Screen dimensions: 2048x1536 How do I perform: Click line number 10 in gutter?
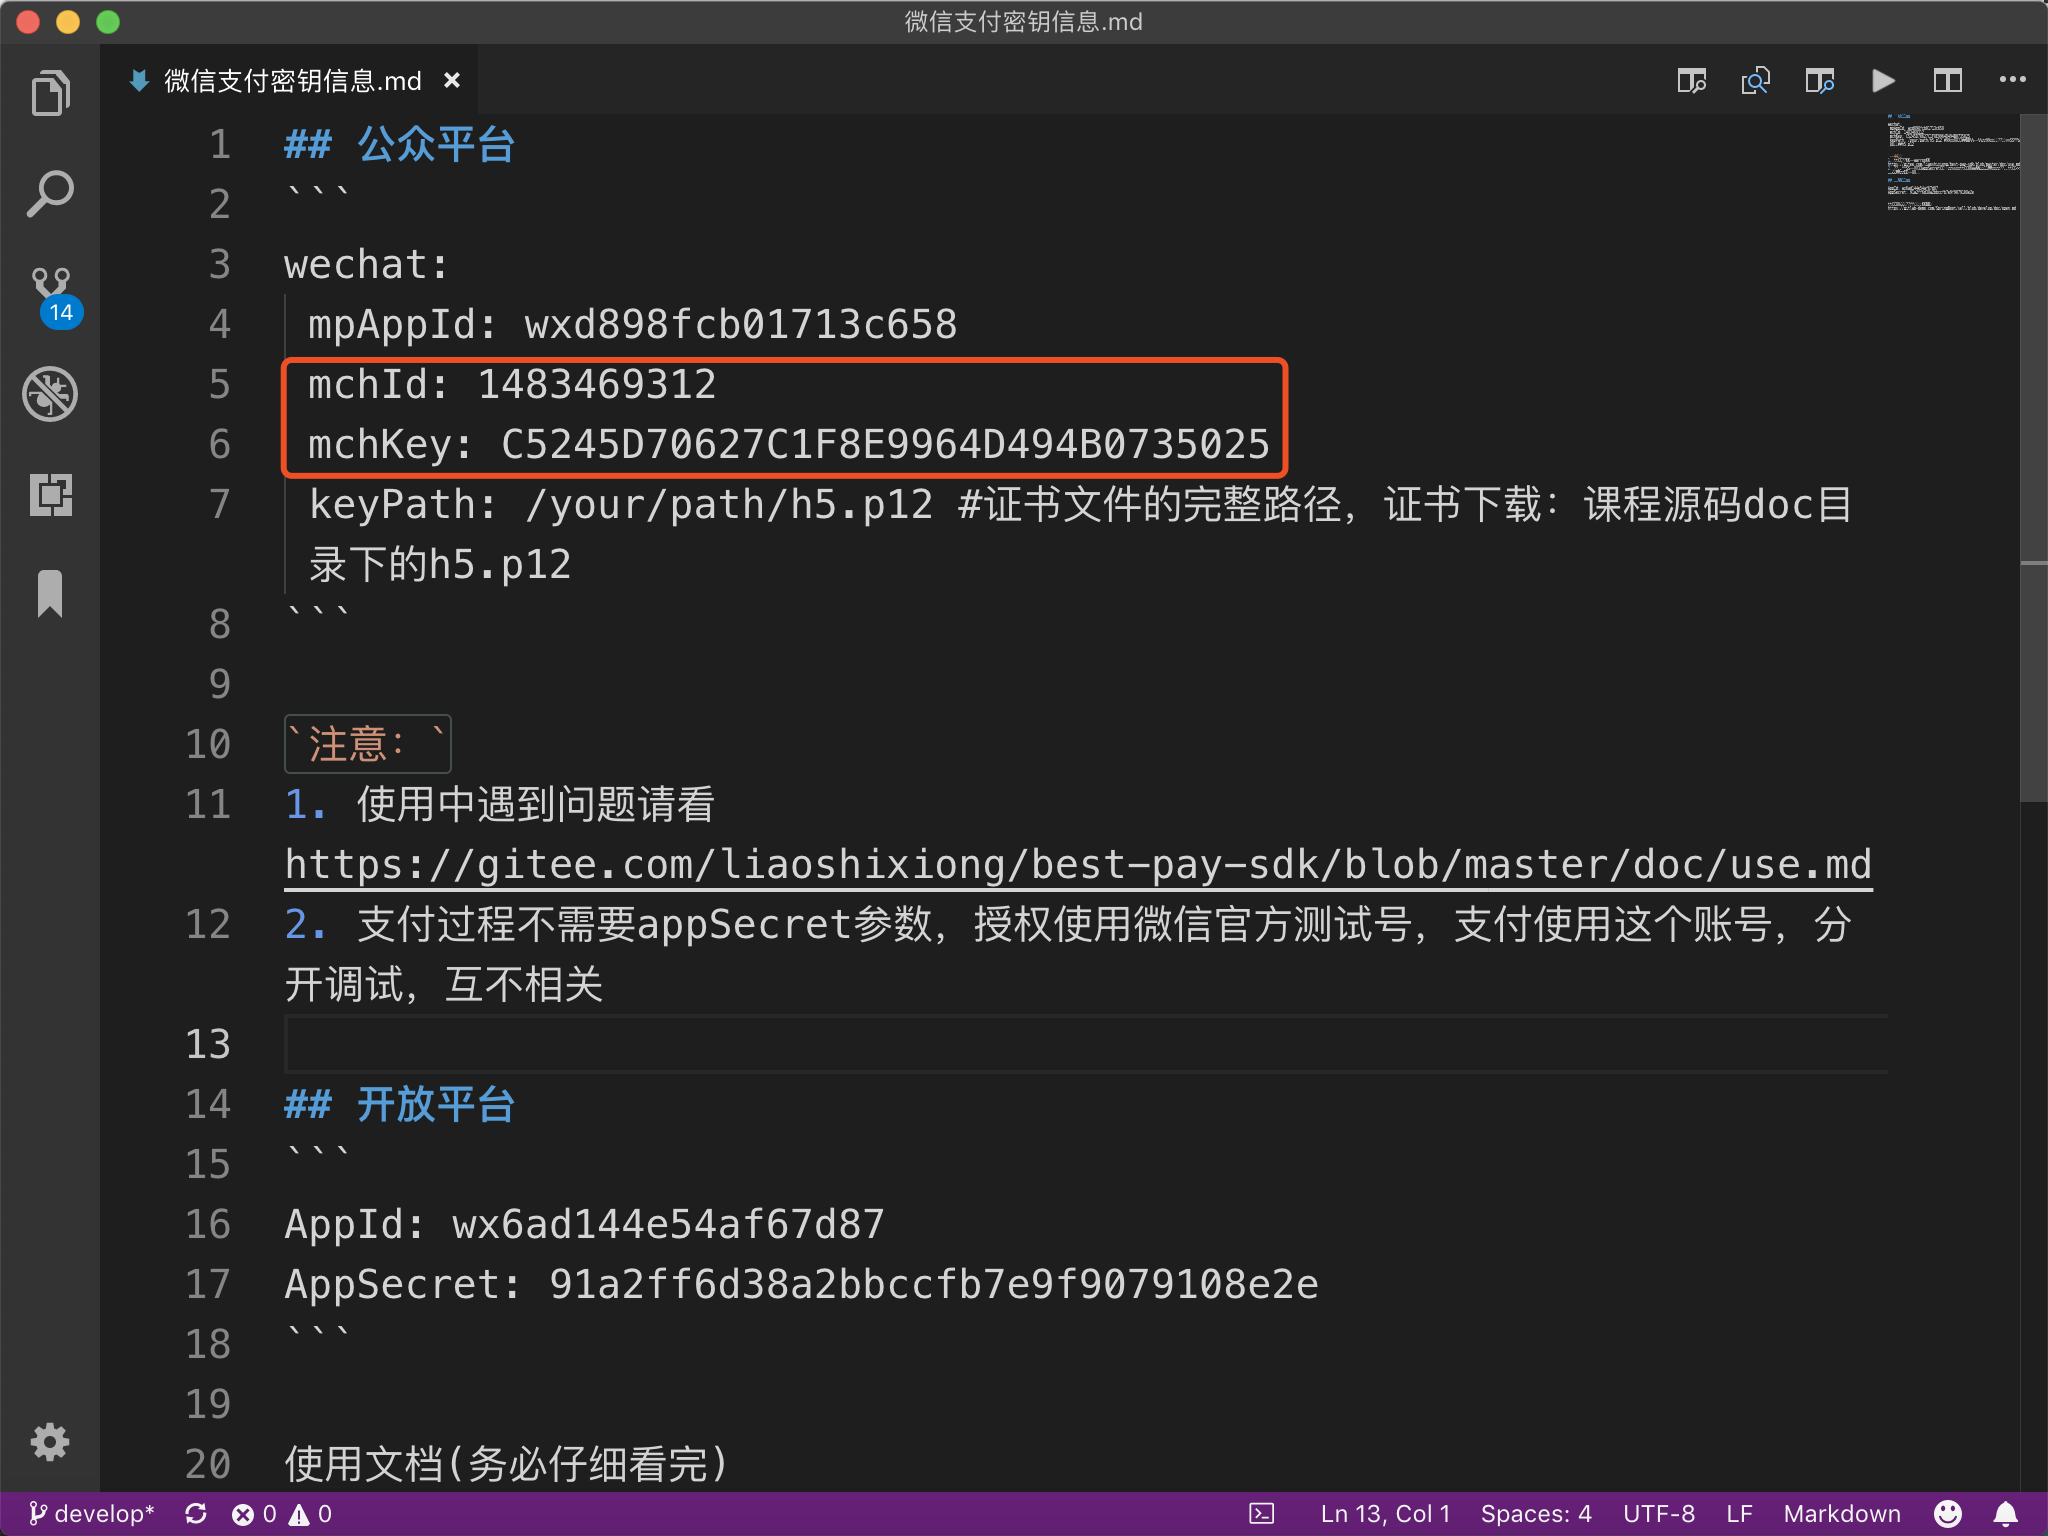point(208,745)
